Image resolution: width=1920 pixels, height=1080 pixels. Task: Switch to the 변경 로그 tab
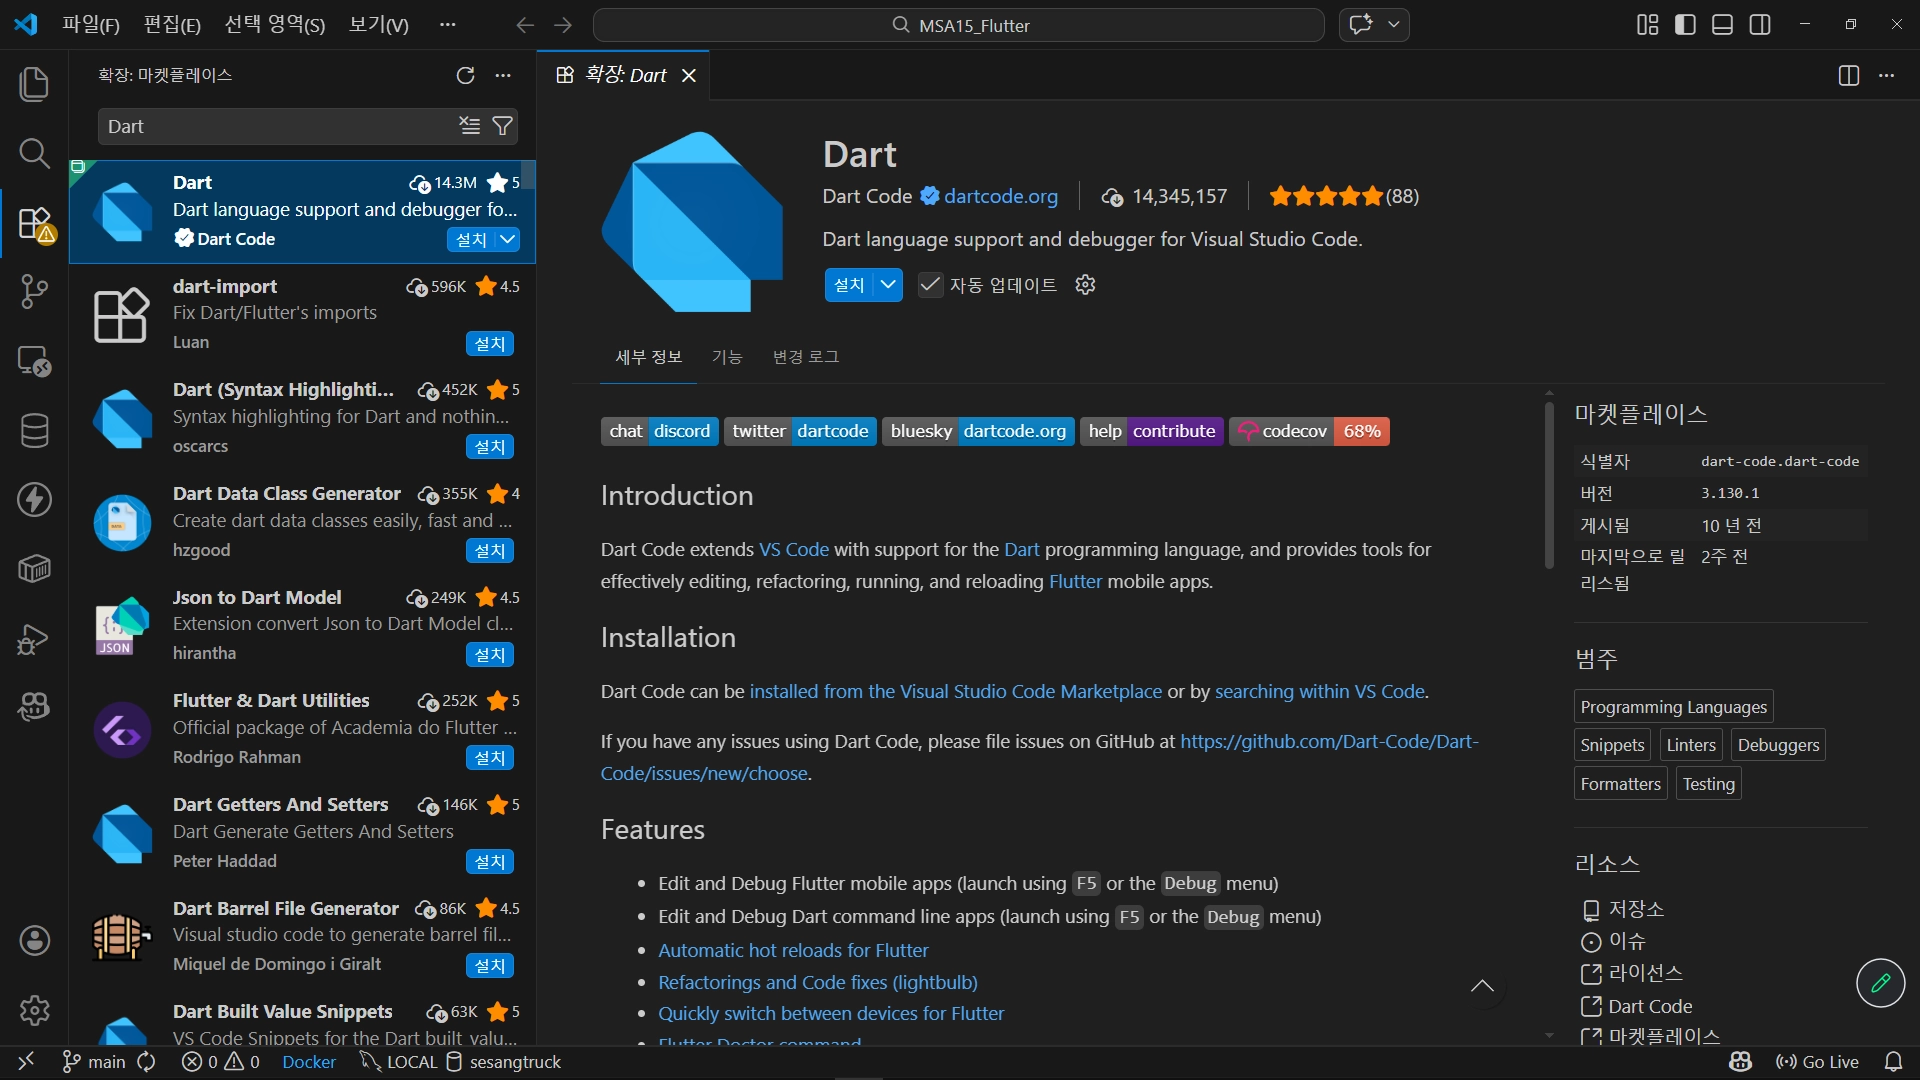805,357
